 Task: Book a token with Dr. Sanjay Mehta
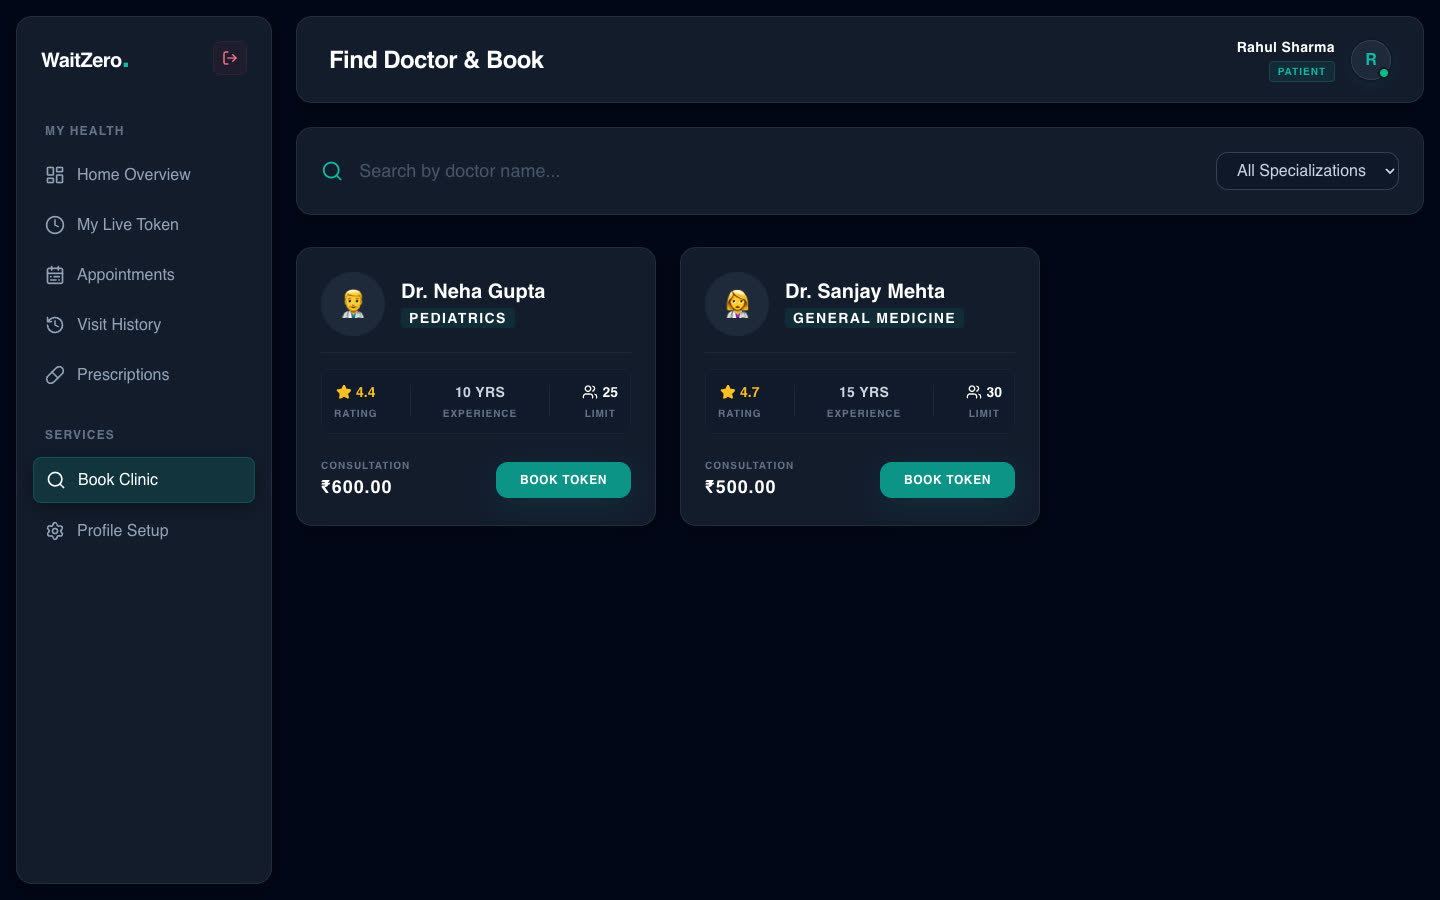coord(947,480)
